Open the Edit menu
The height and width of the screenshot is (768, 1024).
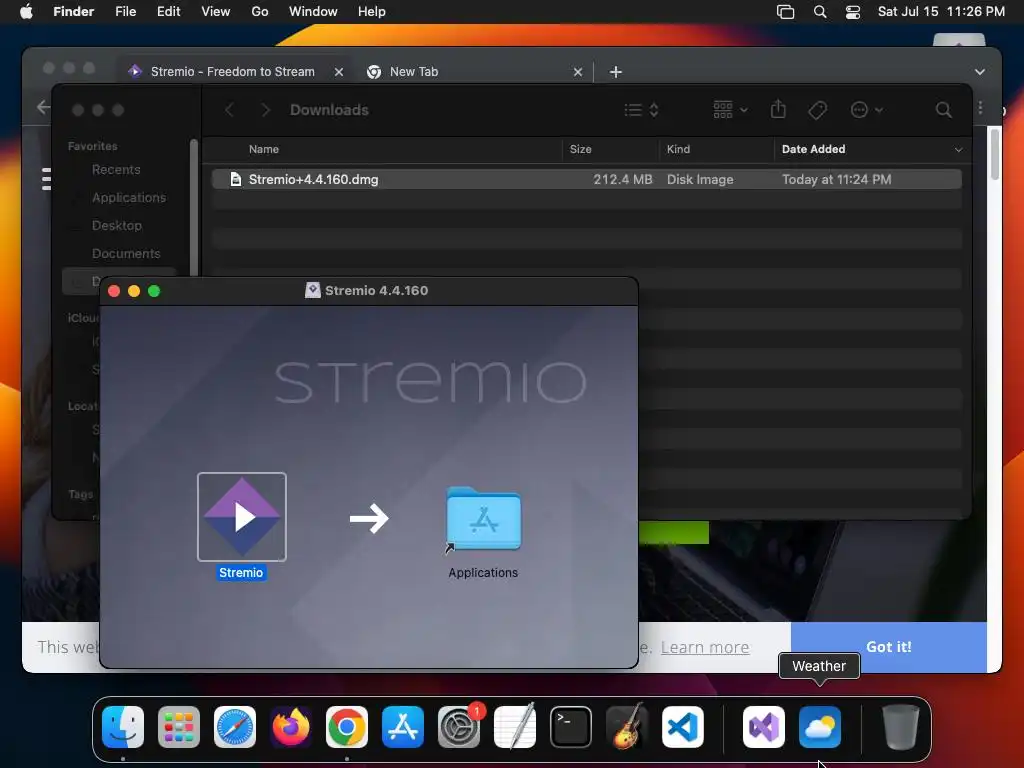(x=168, y=12)
